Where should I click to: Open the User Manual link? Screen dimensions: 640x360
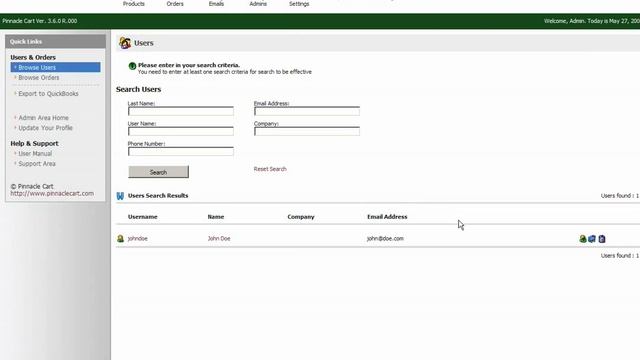click(35, 153)
